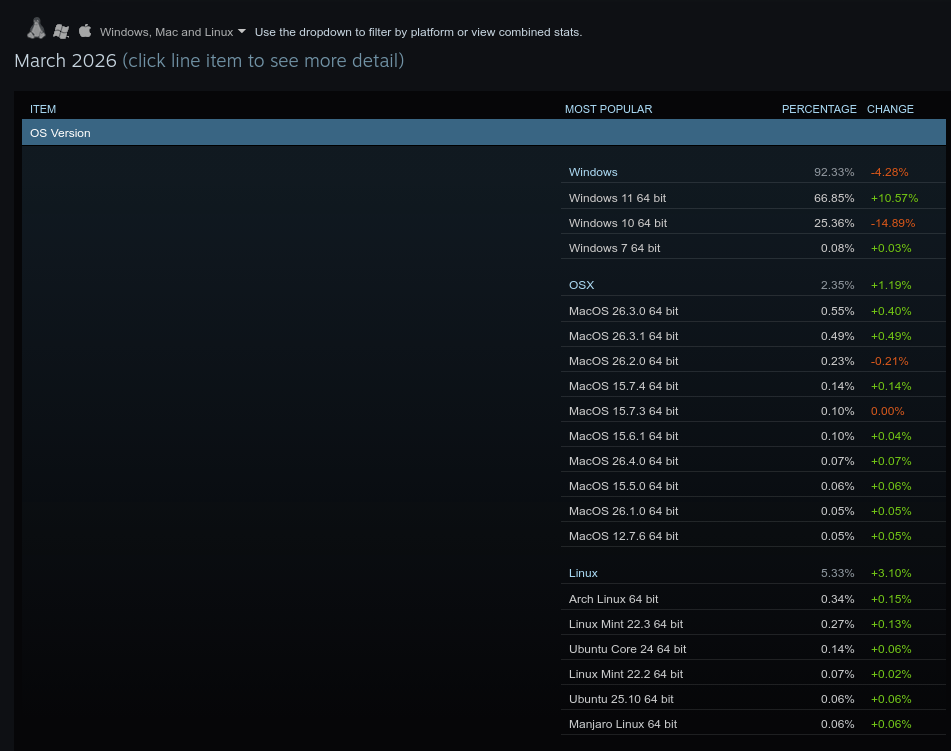Viewport: 951px width, 751px height.
Task: Click the Windows 7 64 bit entry
Action: [x=614, y=248]
